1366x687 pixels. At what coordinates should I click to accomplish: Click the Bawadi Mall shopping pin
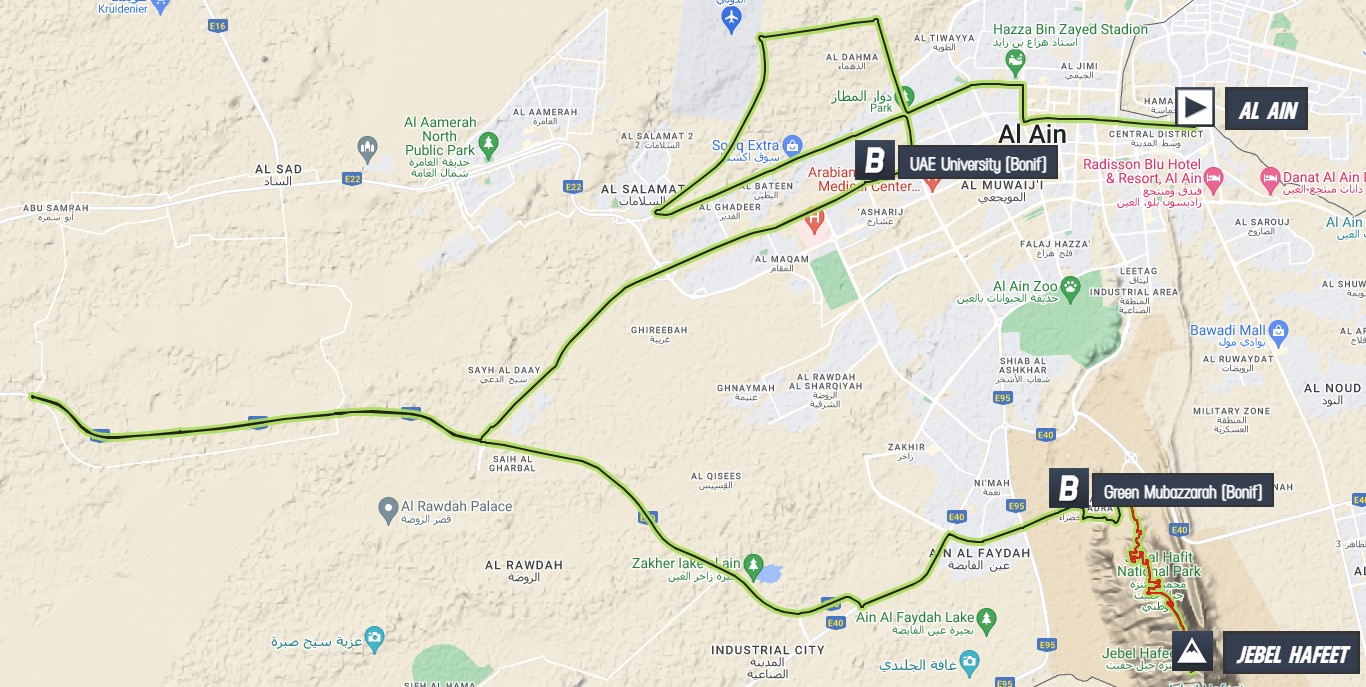pos(1279,331)
